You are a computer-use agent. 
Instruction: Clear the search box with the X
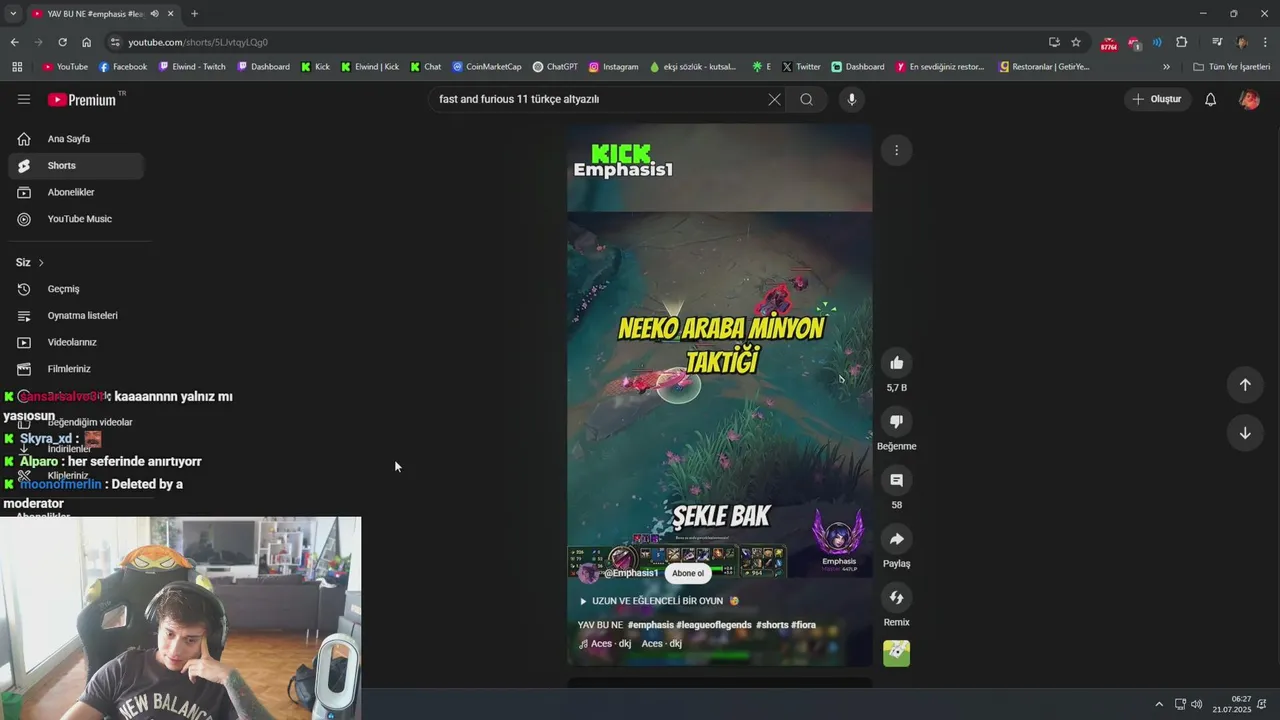click(774, 99)
